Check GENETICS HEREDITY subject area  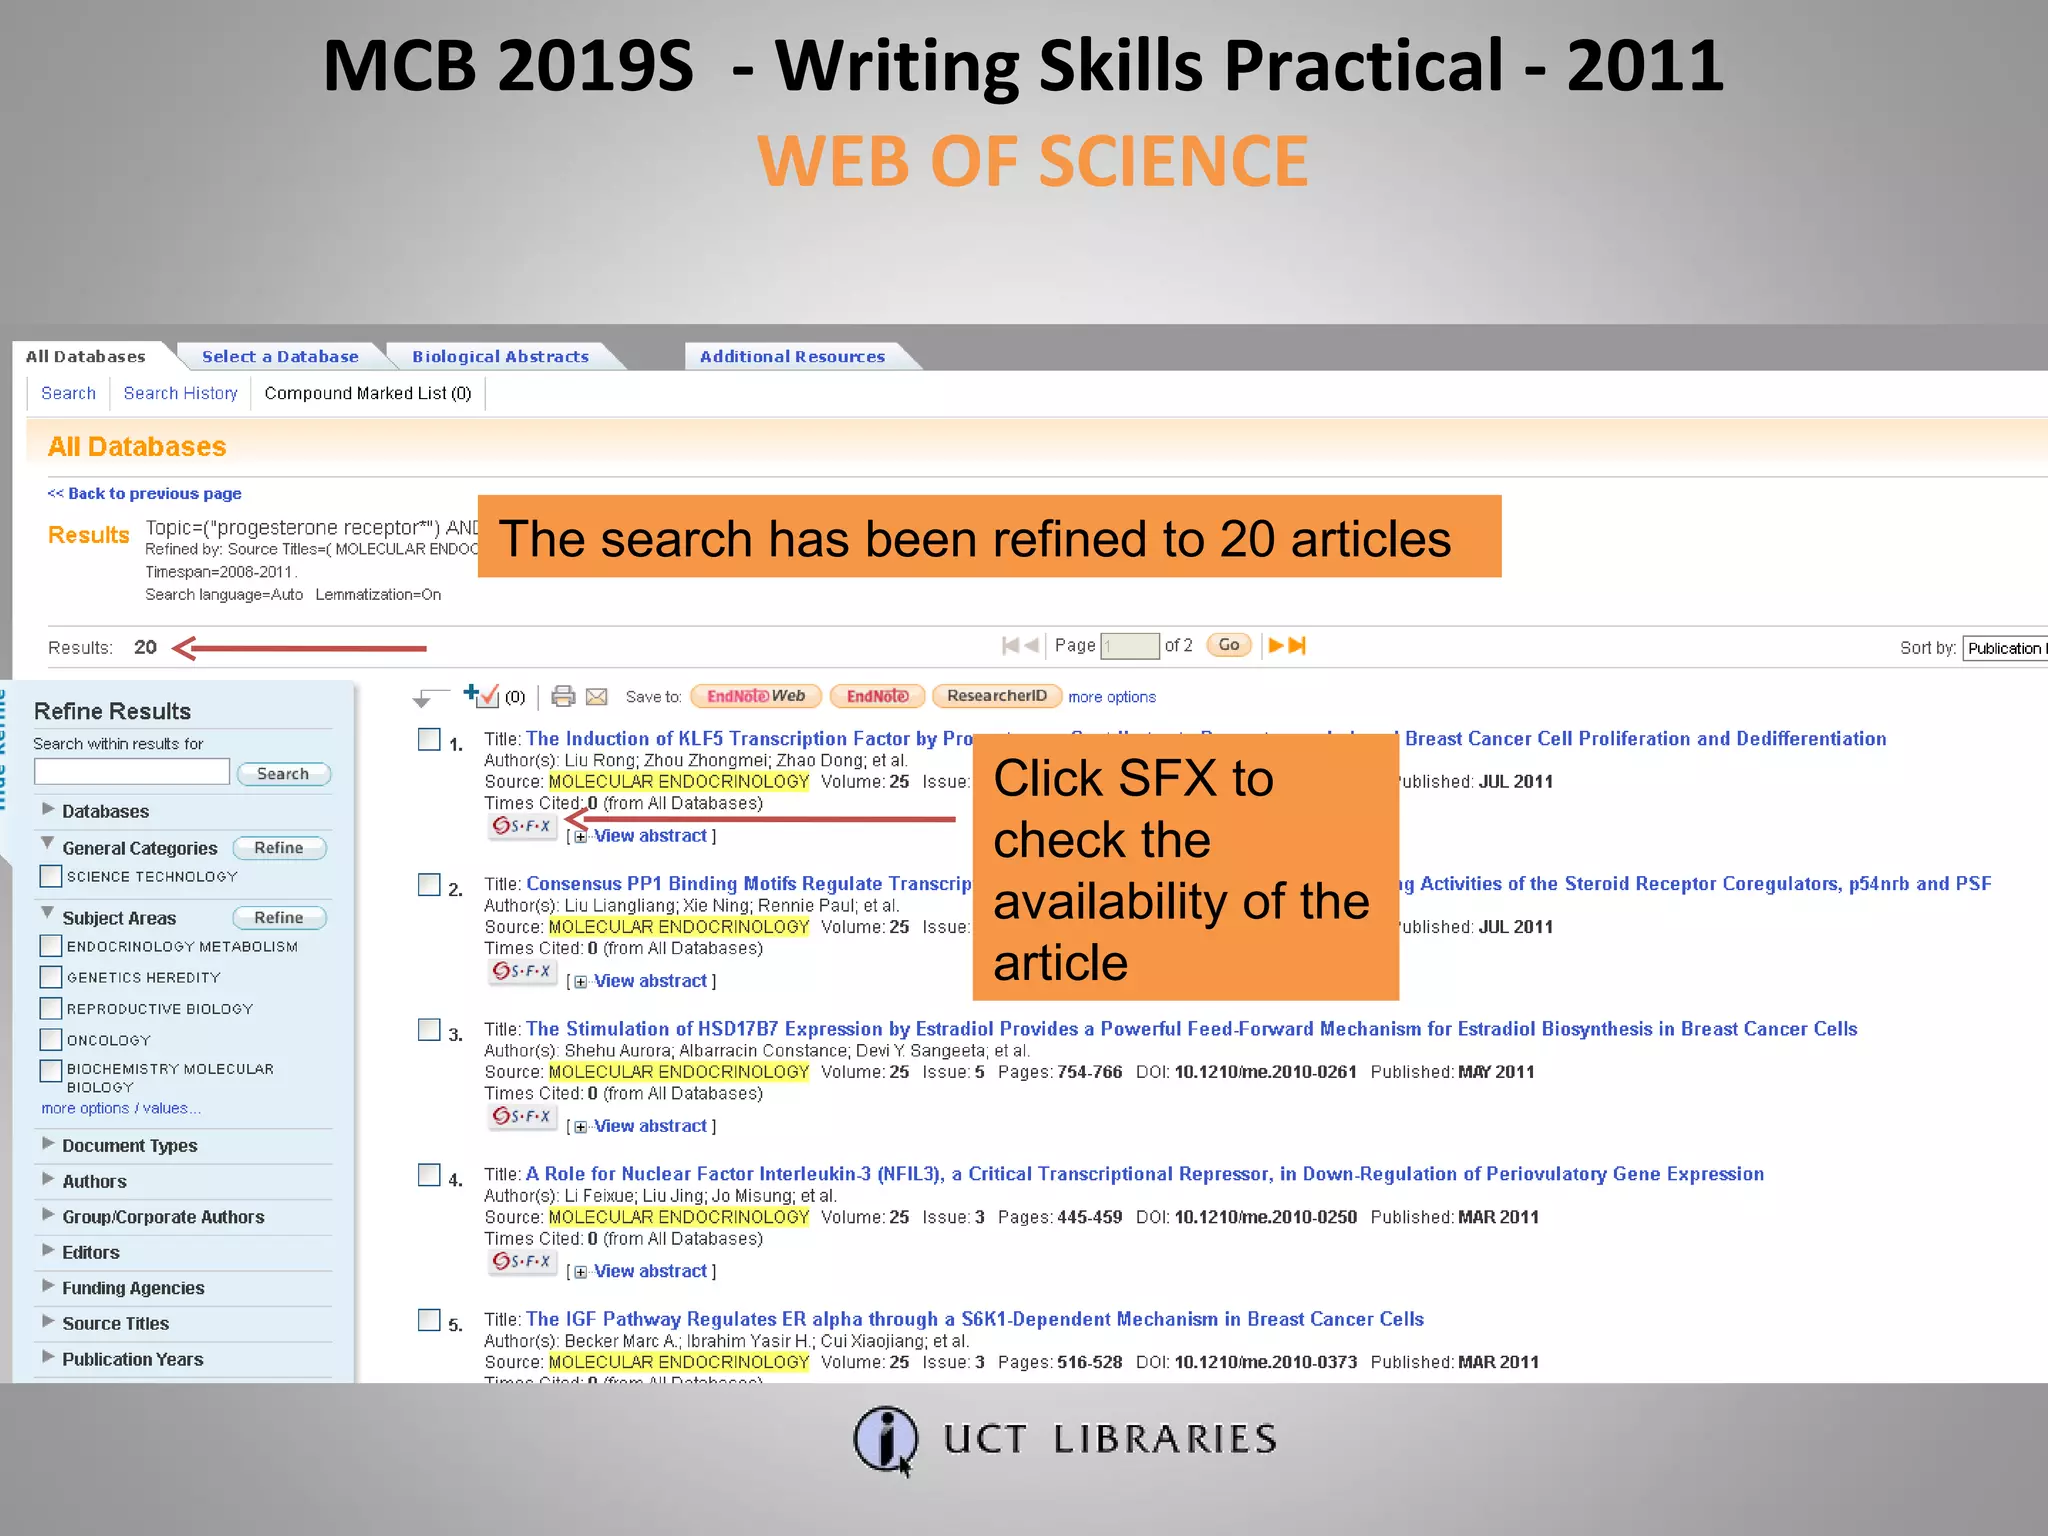click(x=50, y=977)
